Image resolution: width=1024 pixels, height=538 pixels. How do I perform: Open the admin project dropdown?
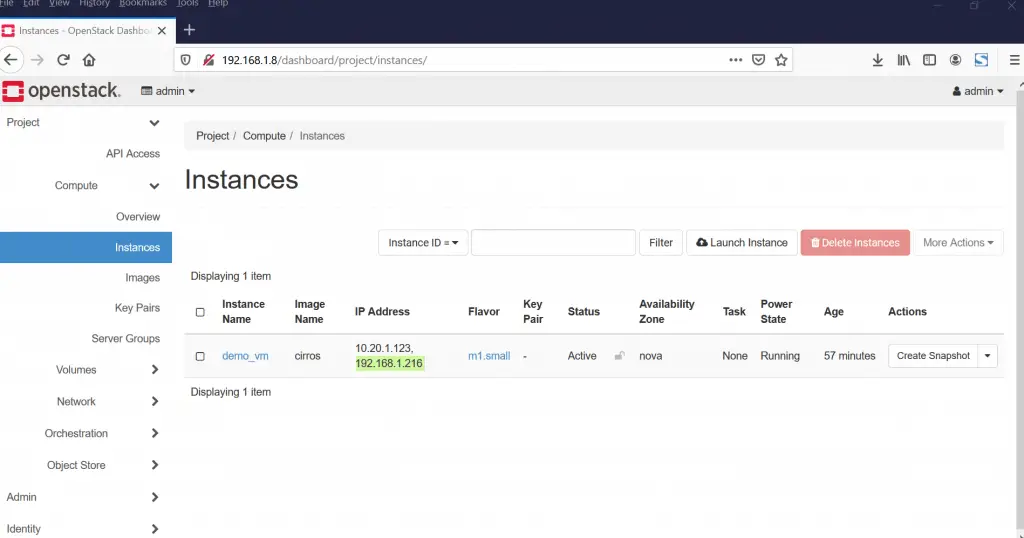click(x=168, y=91)
